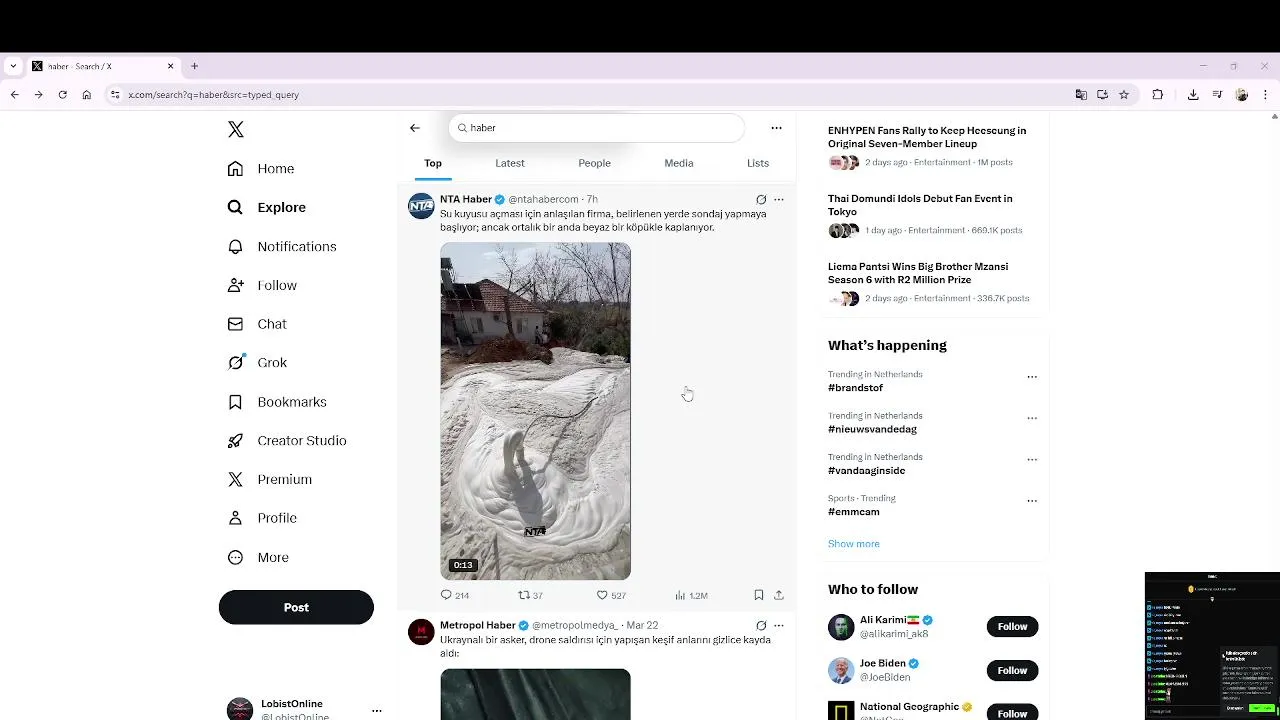Open the browser downloads icon

click(x=1193, y=95)
